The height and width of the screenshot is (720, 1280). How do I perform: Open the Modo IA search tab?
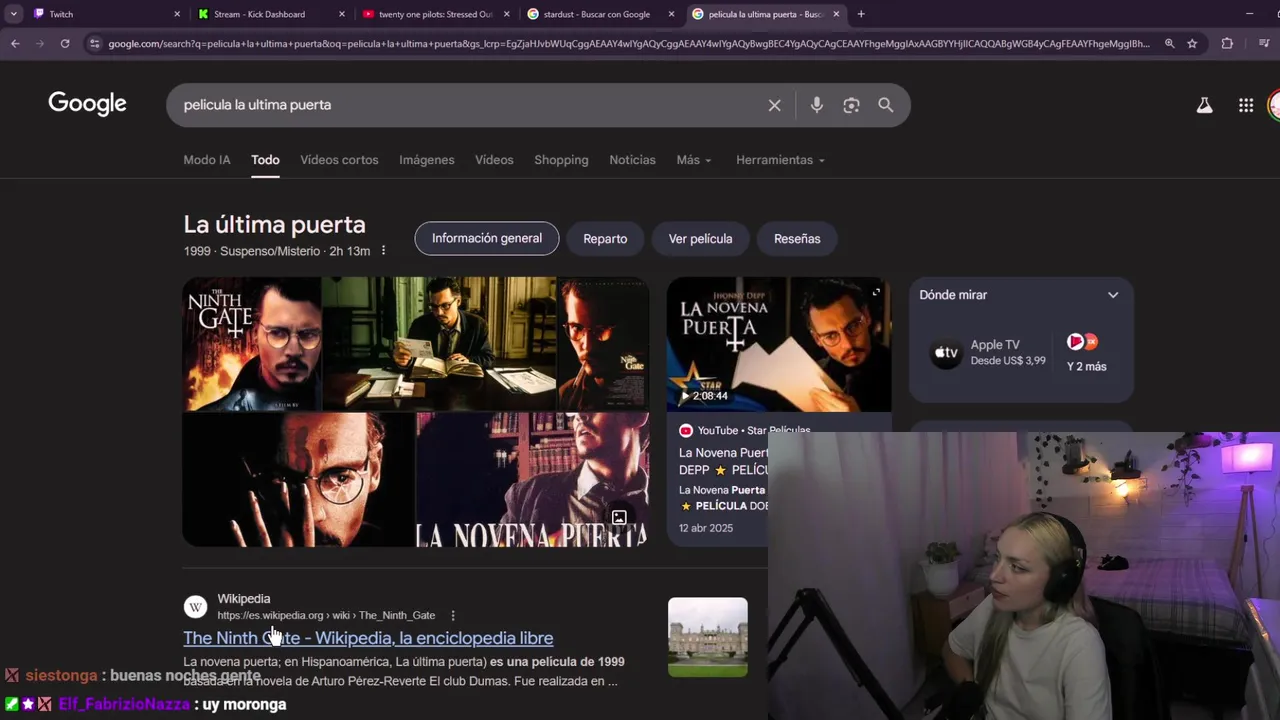pyautogui.click(x=207, y=160)
